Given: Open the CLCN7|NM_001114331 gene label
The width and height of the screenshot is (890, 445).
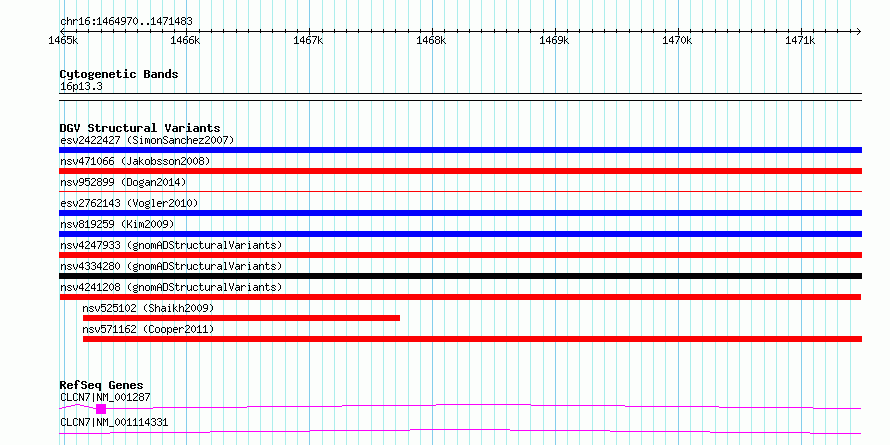Looking at the screenshot, I should 114,423.
